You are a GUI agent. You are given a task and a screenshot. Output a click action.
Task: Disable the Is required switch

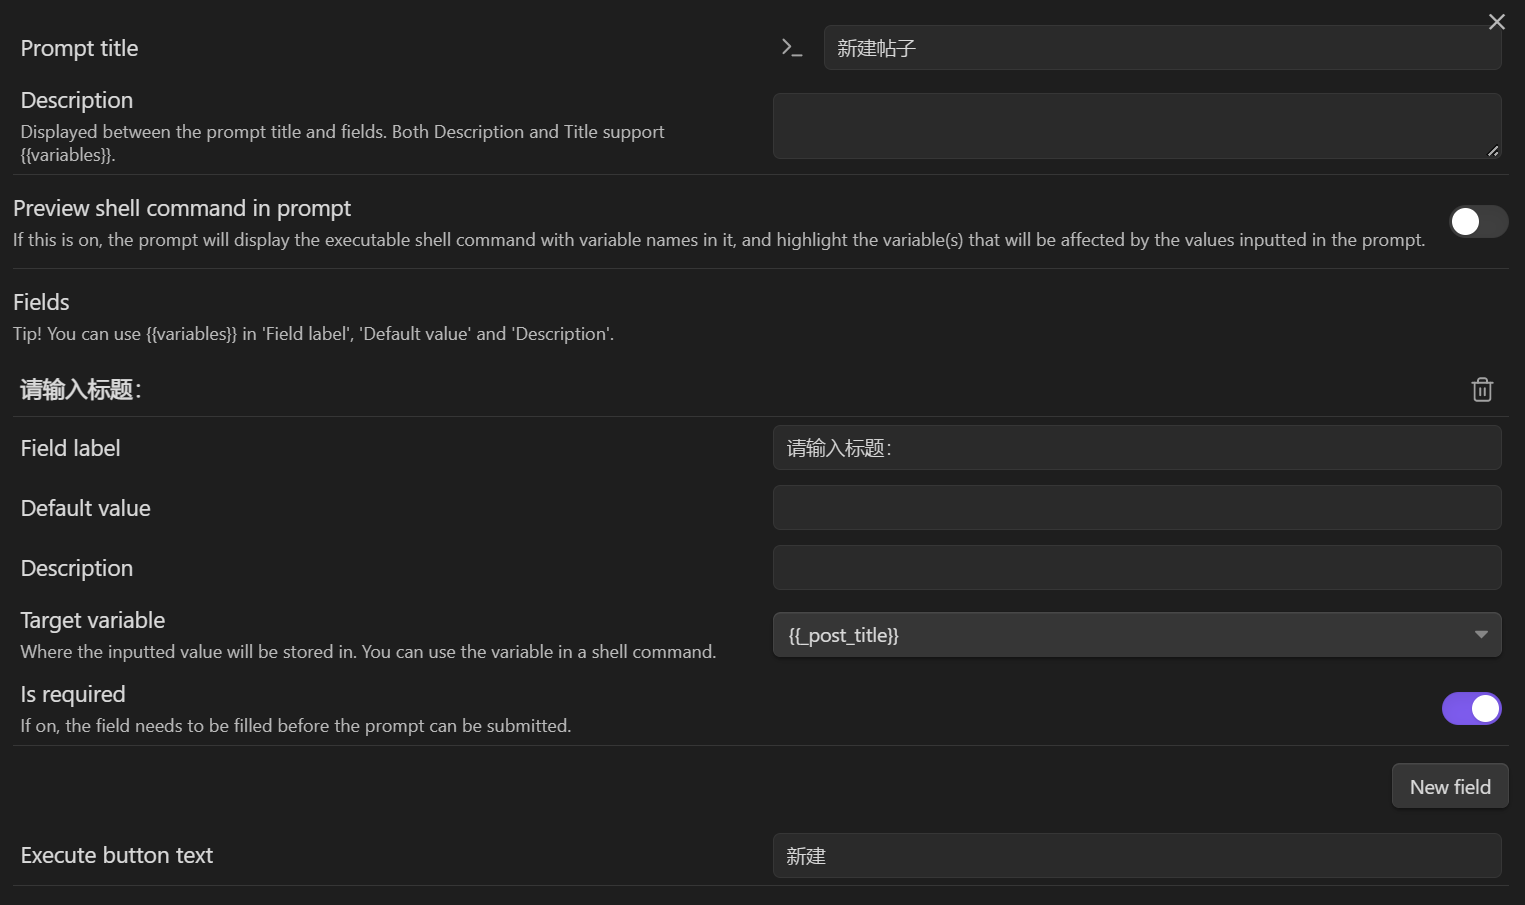point(1471,709)
